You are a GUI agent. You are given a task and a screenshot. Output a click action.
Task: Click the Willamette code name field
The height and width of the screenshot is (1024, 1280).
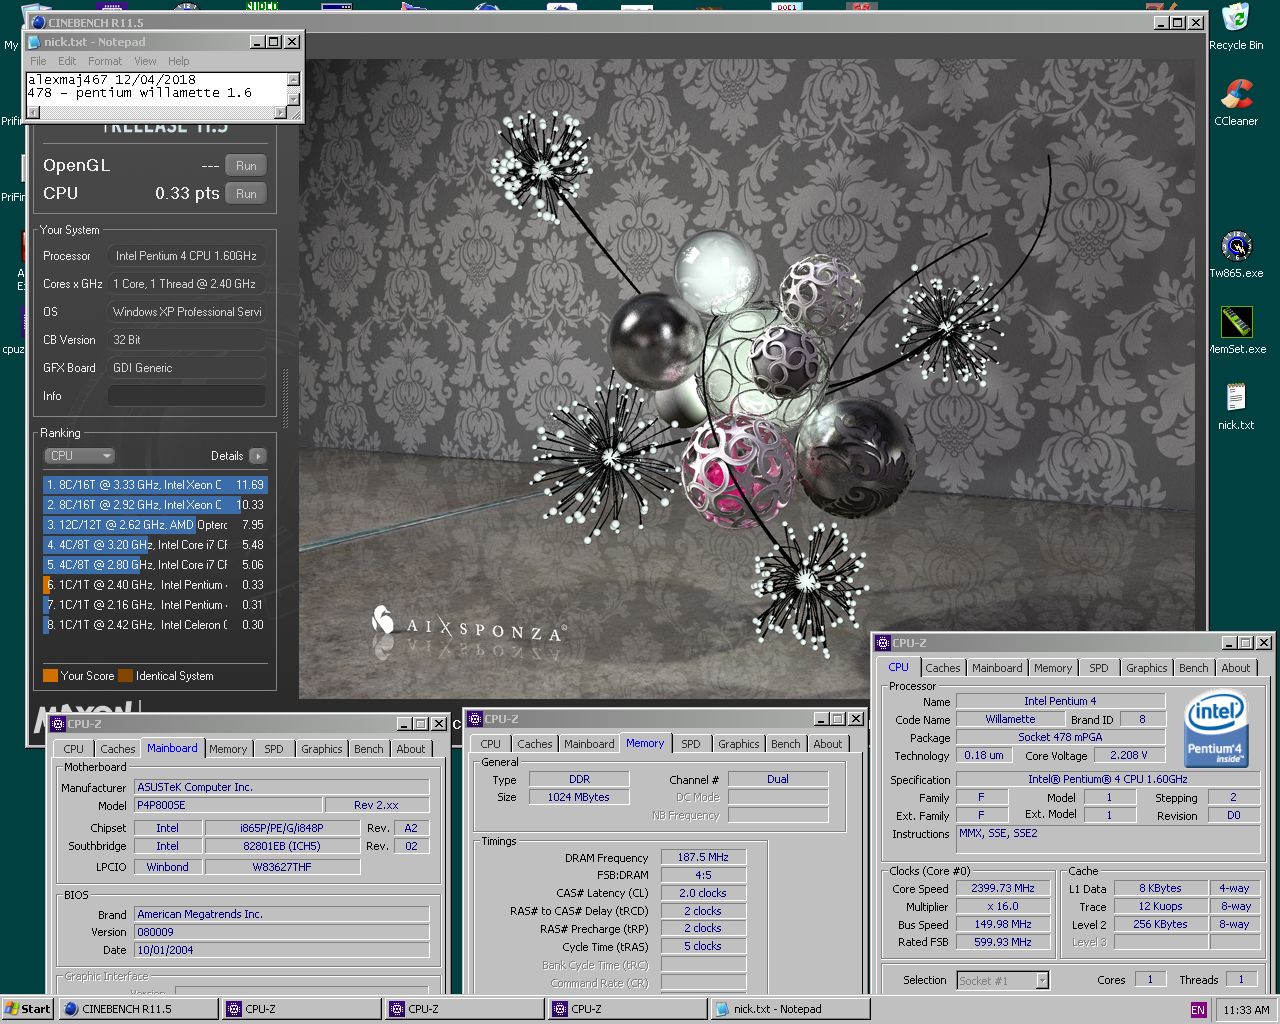click(x=1010, y=719)
